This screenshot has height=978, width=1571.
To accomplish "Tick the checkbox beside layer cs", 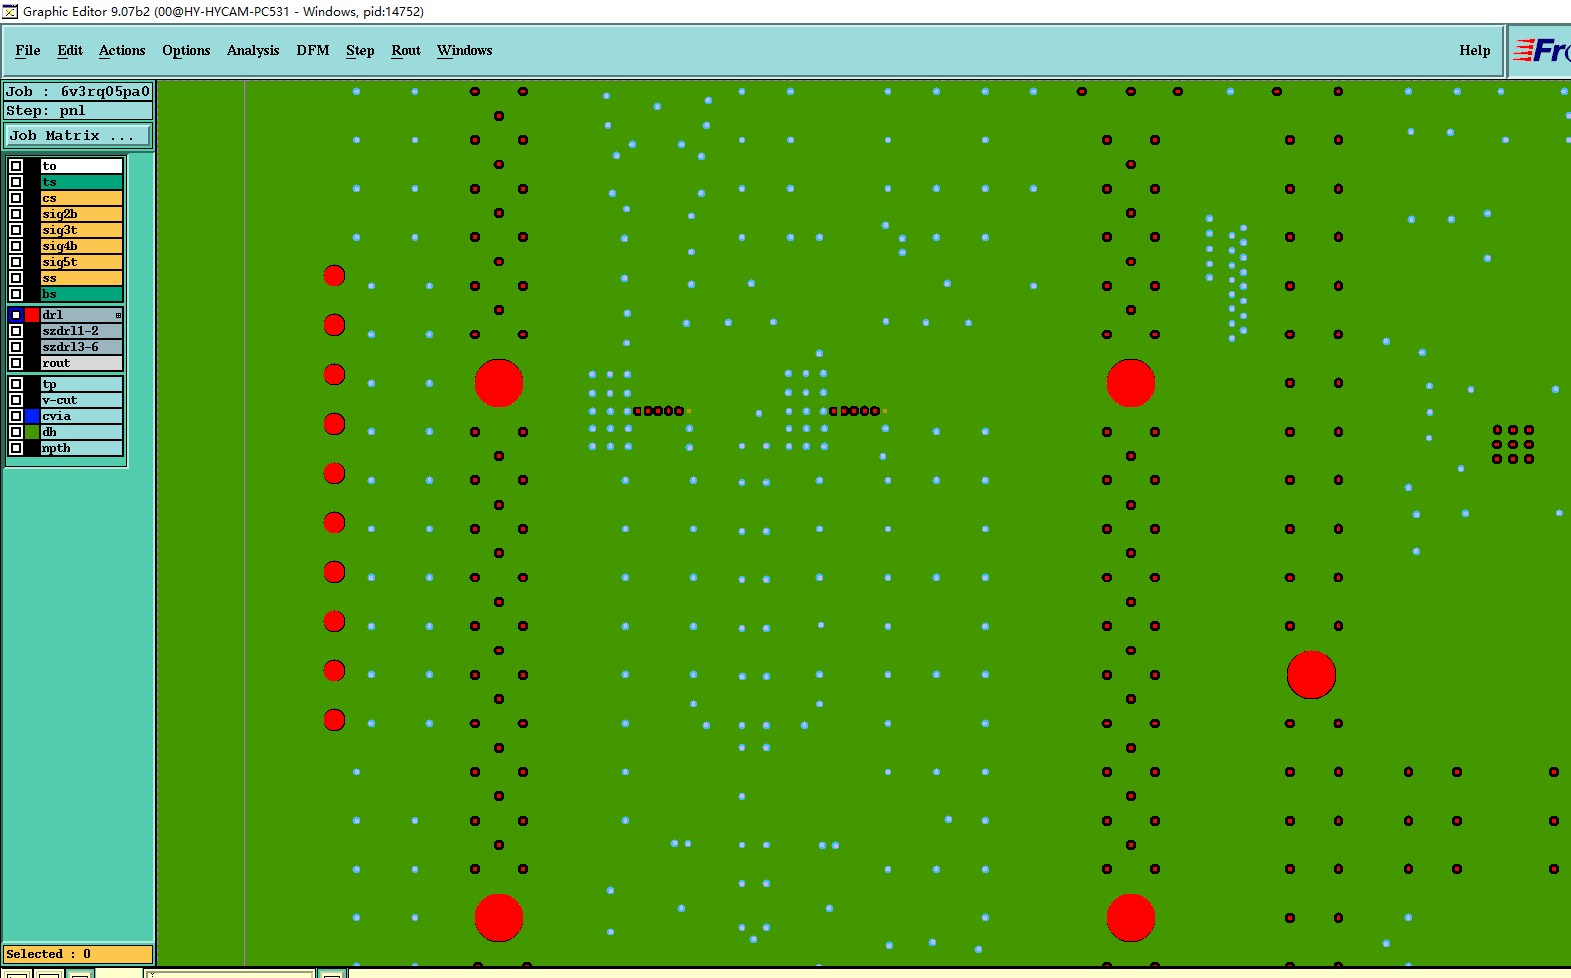I will (16, 198).
